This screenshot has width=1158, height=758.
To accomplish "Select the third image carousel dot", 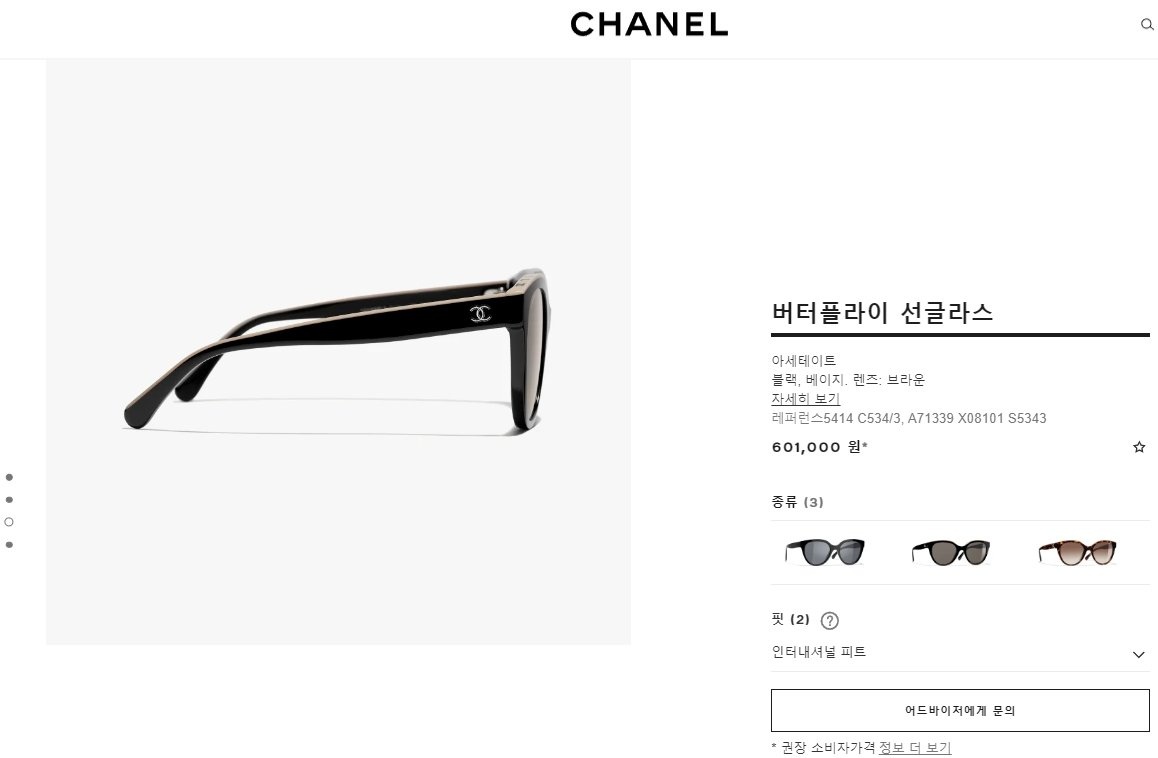I will (9, 522).
